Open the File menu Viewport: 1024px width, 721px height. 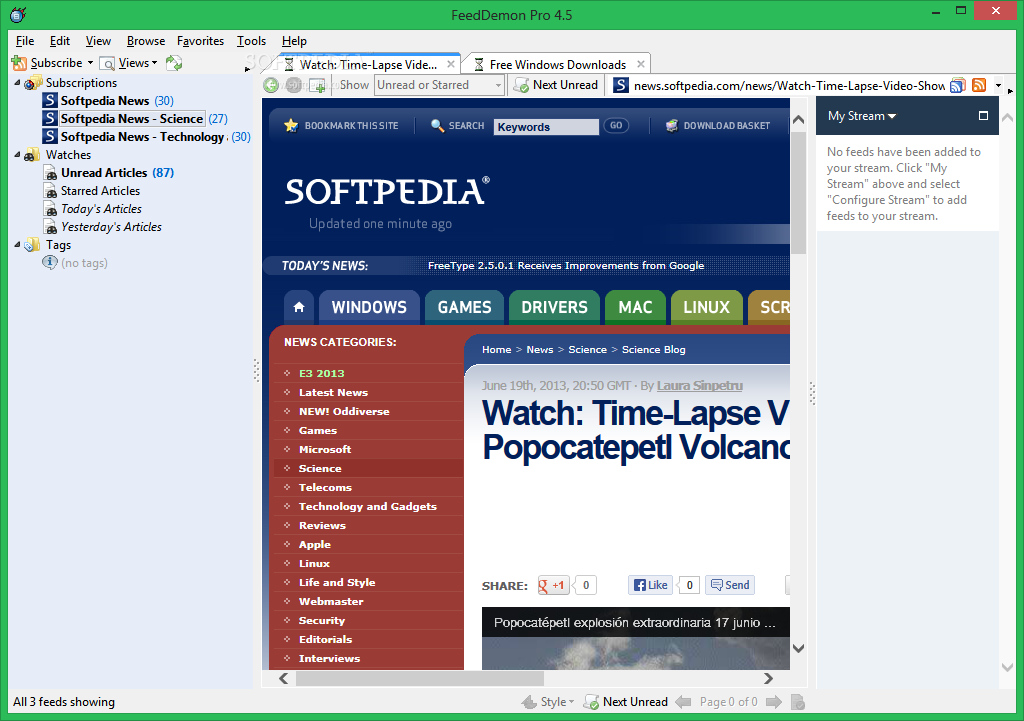(25, 40)
